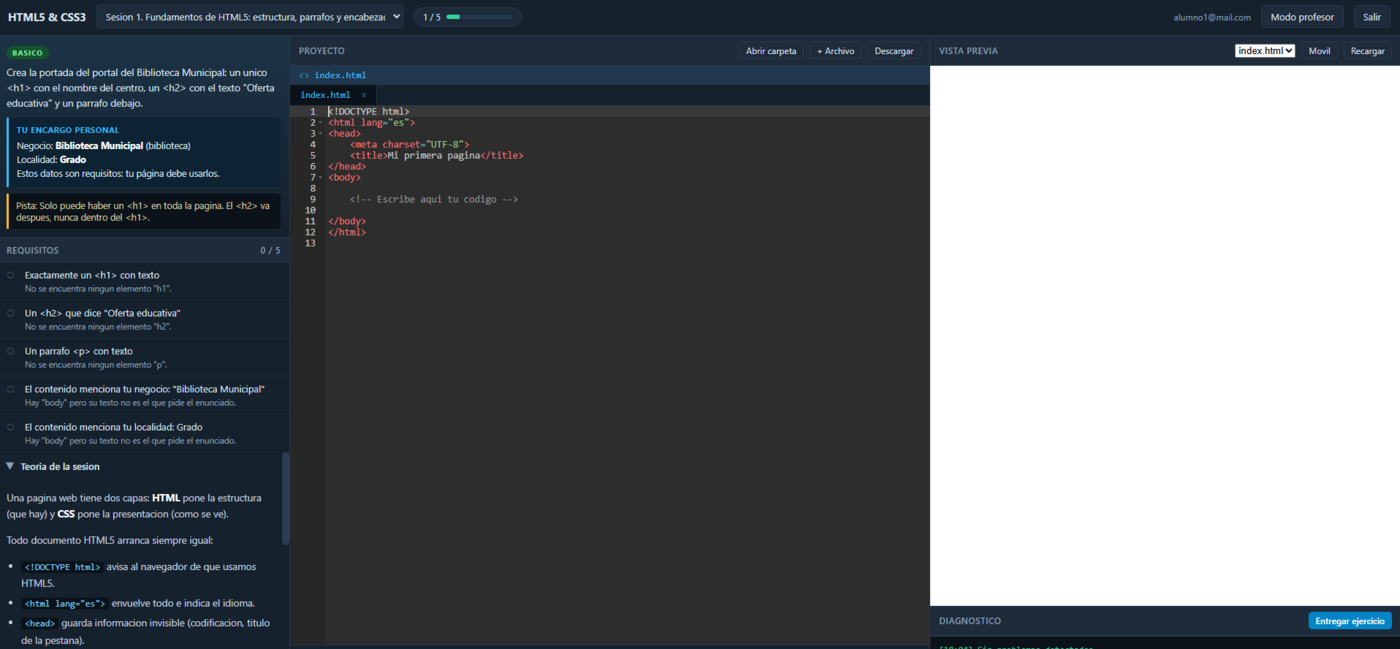Click alumno1@mail.com account text

[1212, 17]
